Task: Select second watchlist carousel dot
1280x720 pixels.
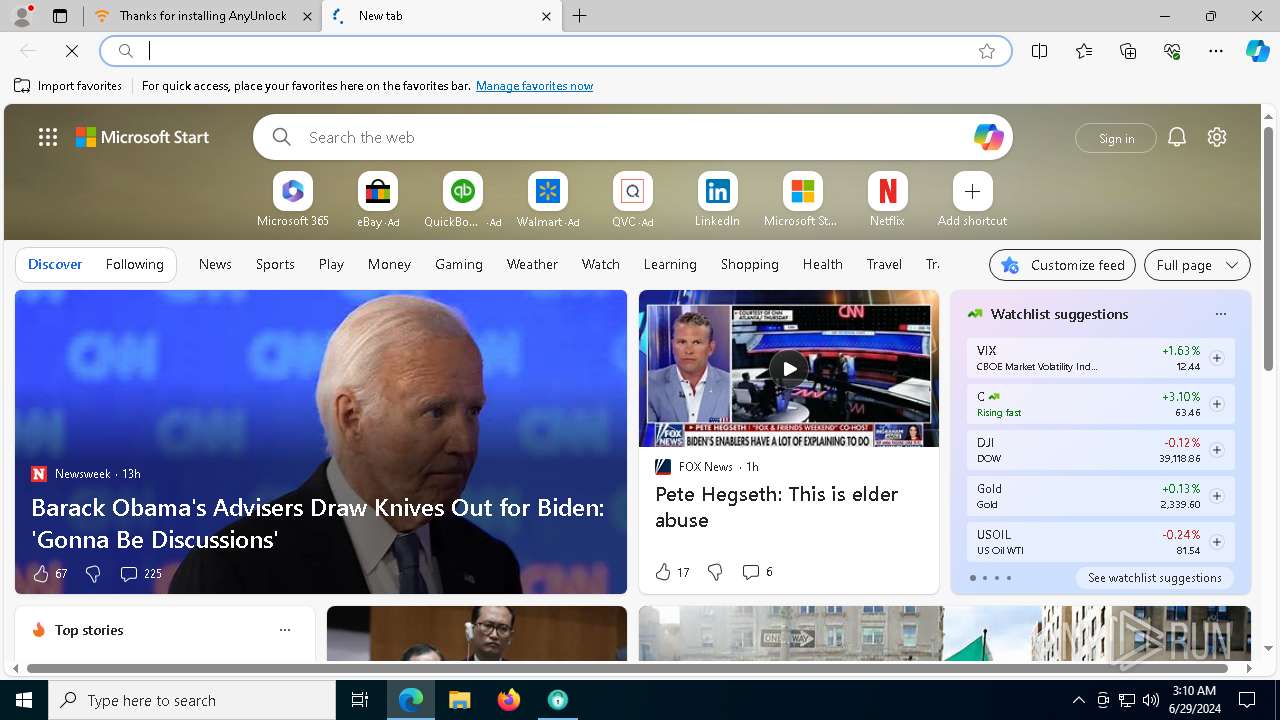Action: (984, 578)
